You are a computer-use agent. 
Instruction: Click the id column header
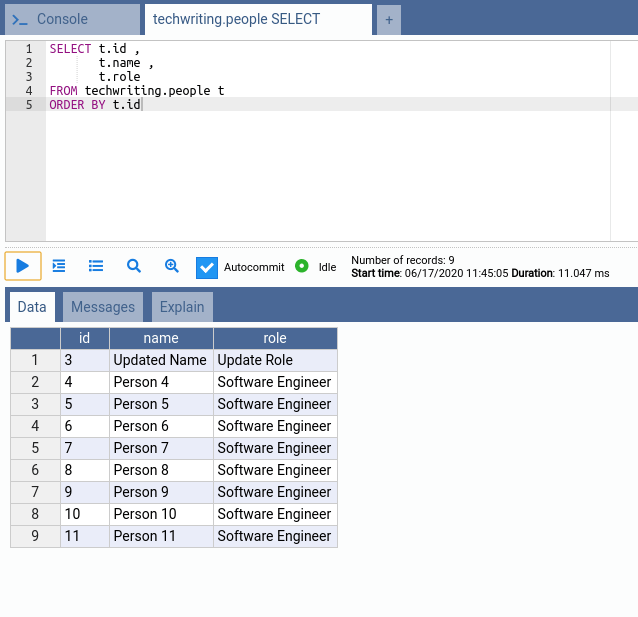[85, 338]
